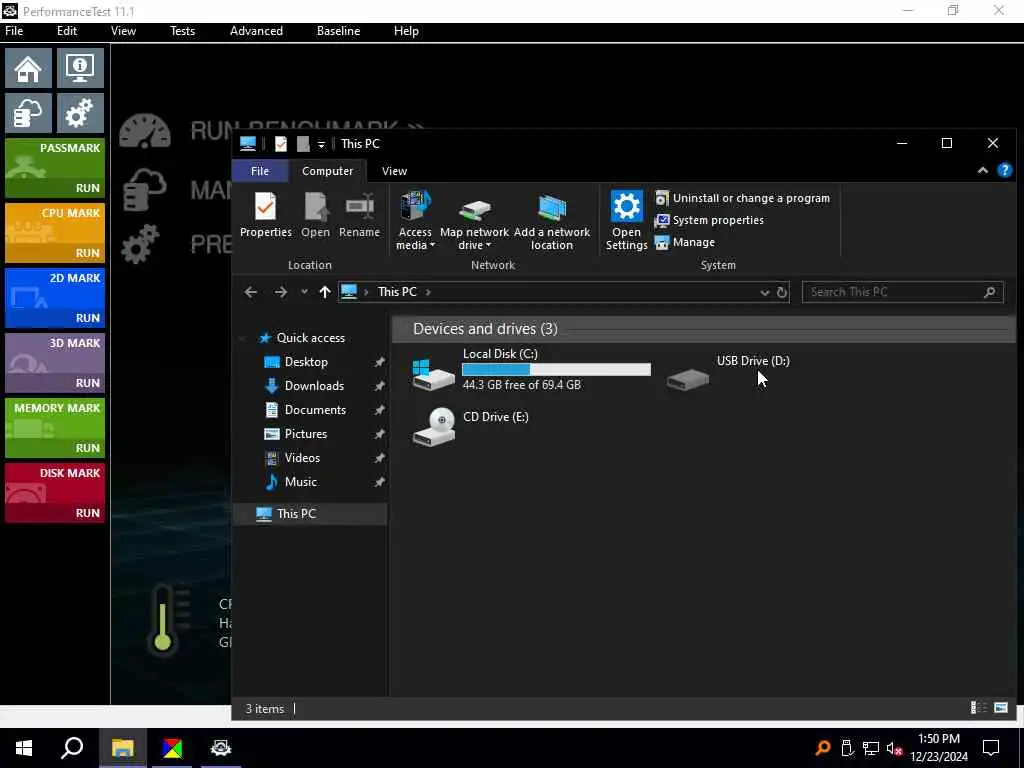
Task: Open System properties from ribbon
Action: coord(709,220)
